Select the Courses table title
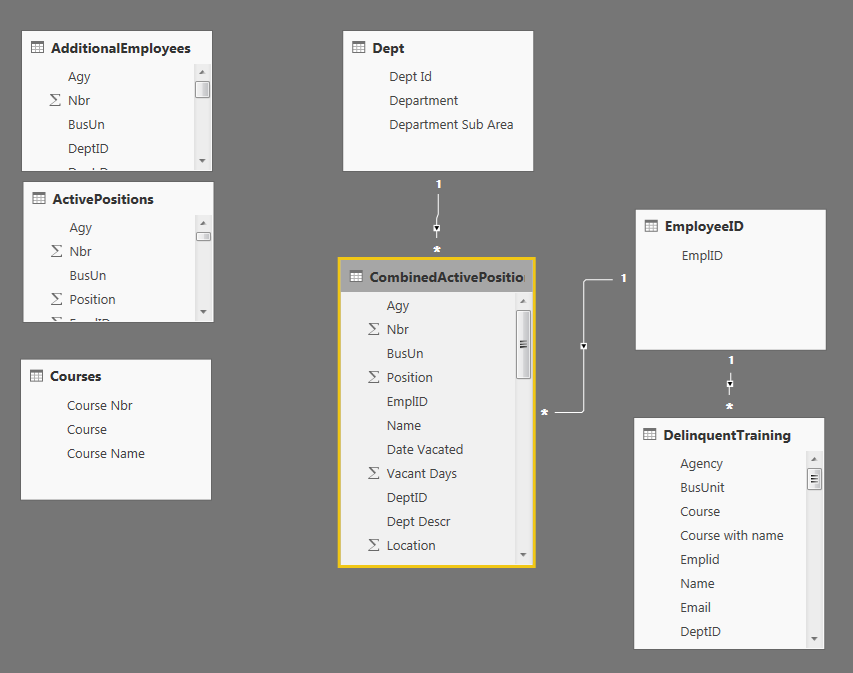853x673 pixels. click(x=76, y=376)
